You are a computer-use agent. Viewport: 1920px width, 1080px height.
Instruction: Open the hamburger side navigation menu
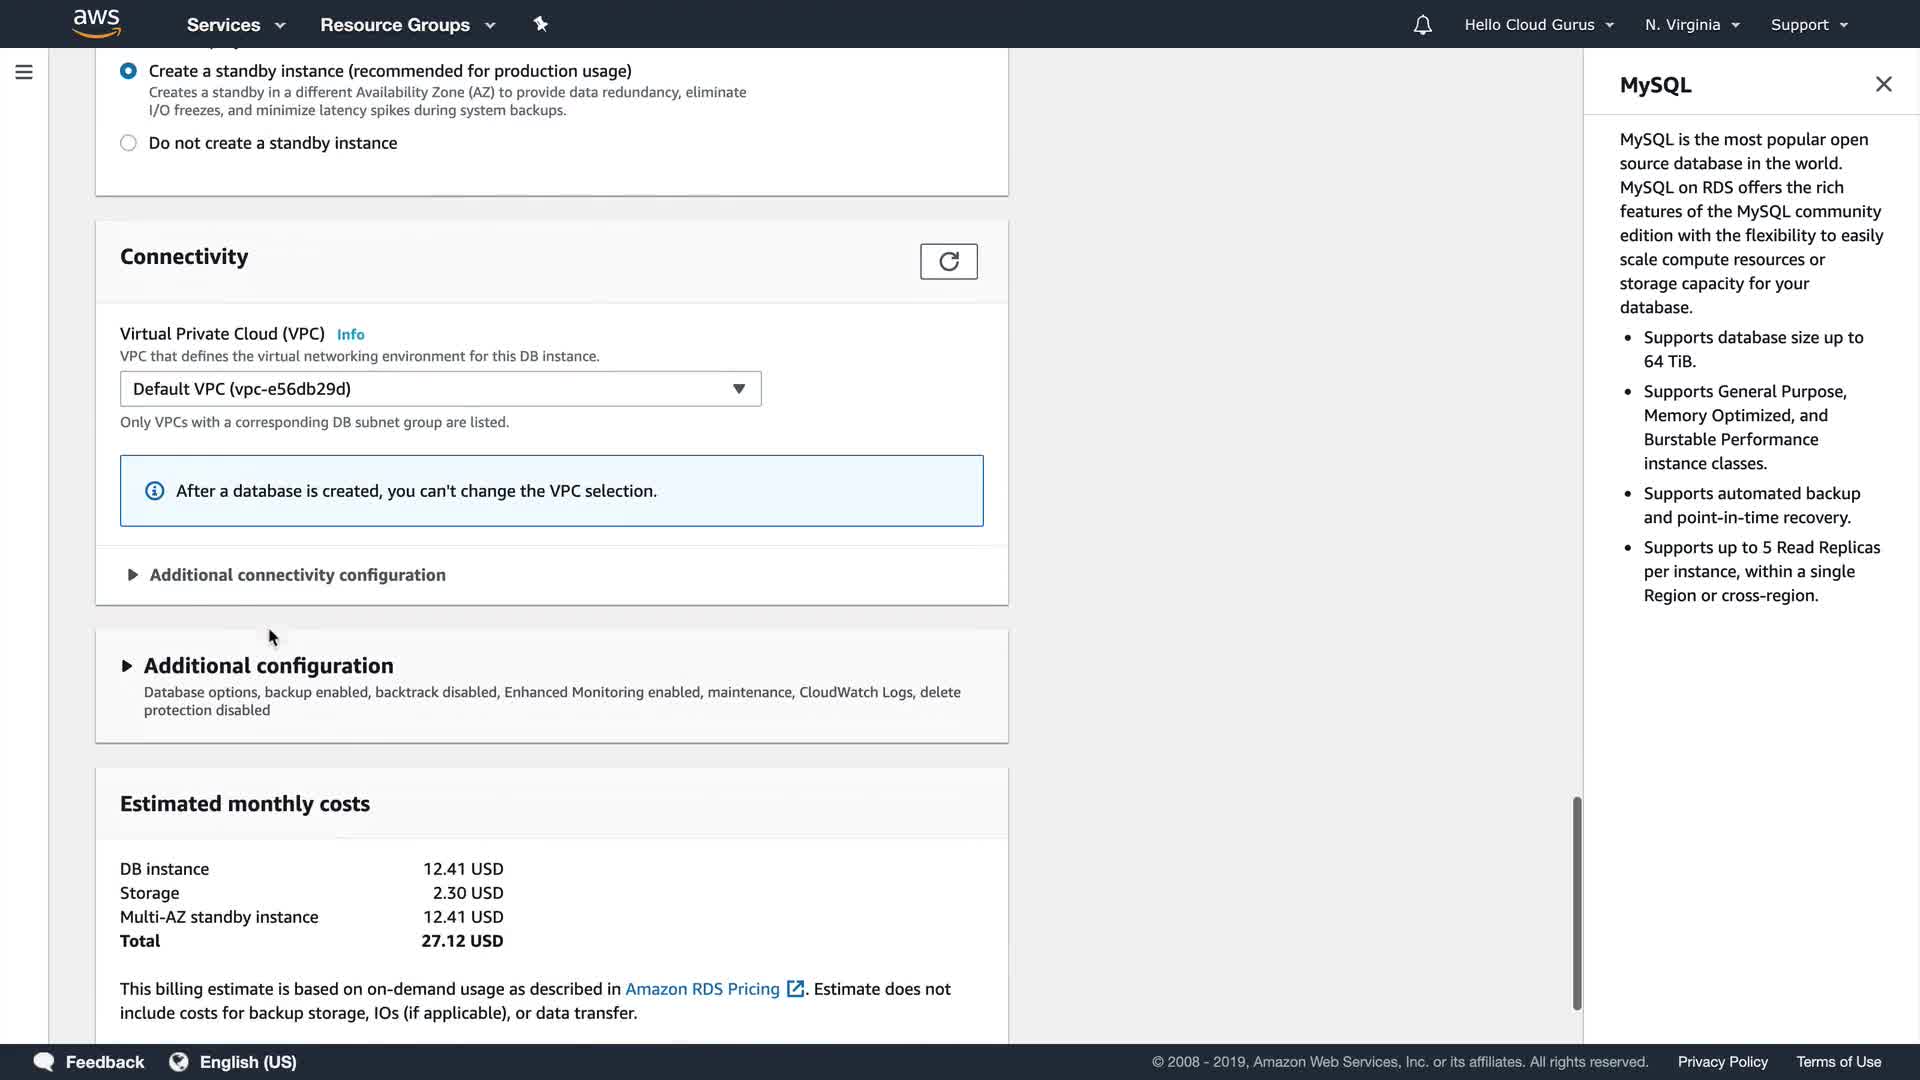pos(24,72)
